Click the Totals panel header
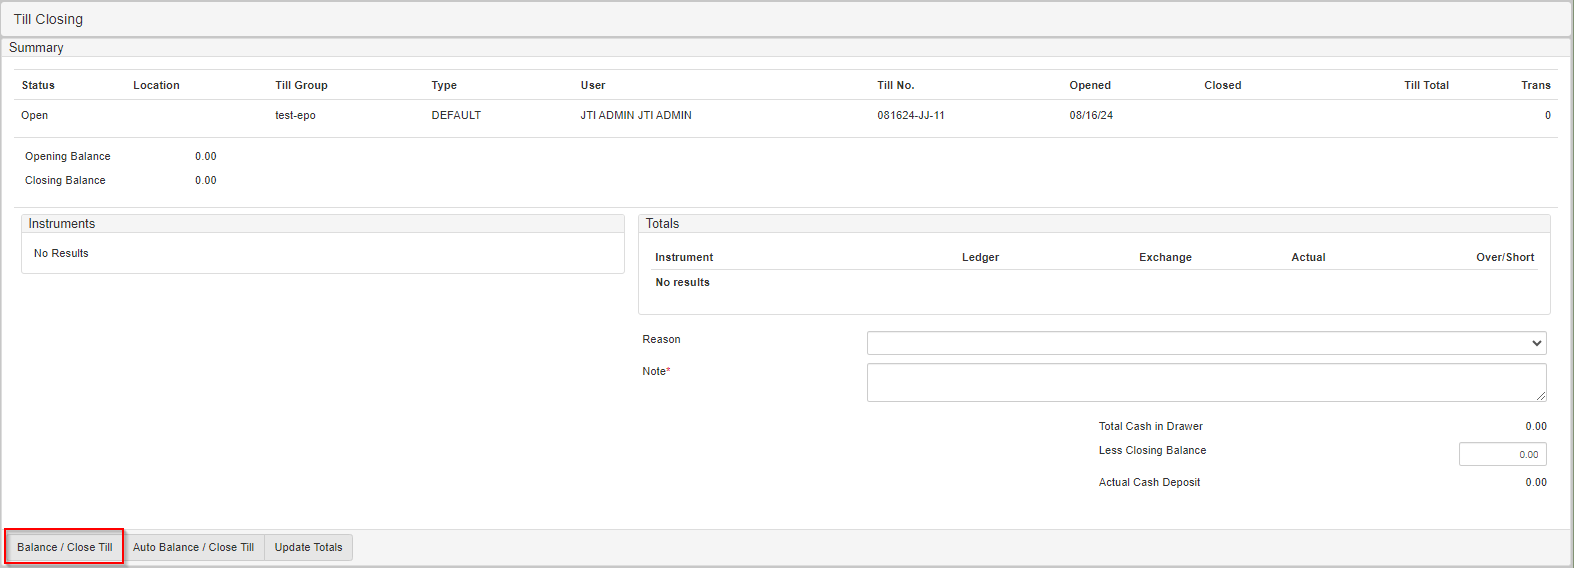The image size is (1574, 568). 662,224
